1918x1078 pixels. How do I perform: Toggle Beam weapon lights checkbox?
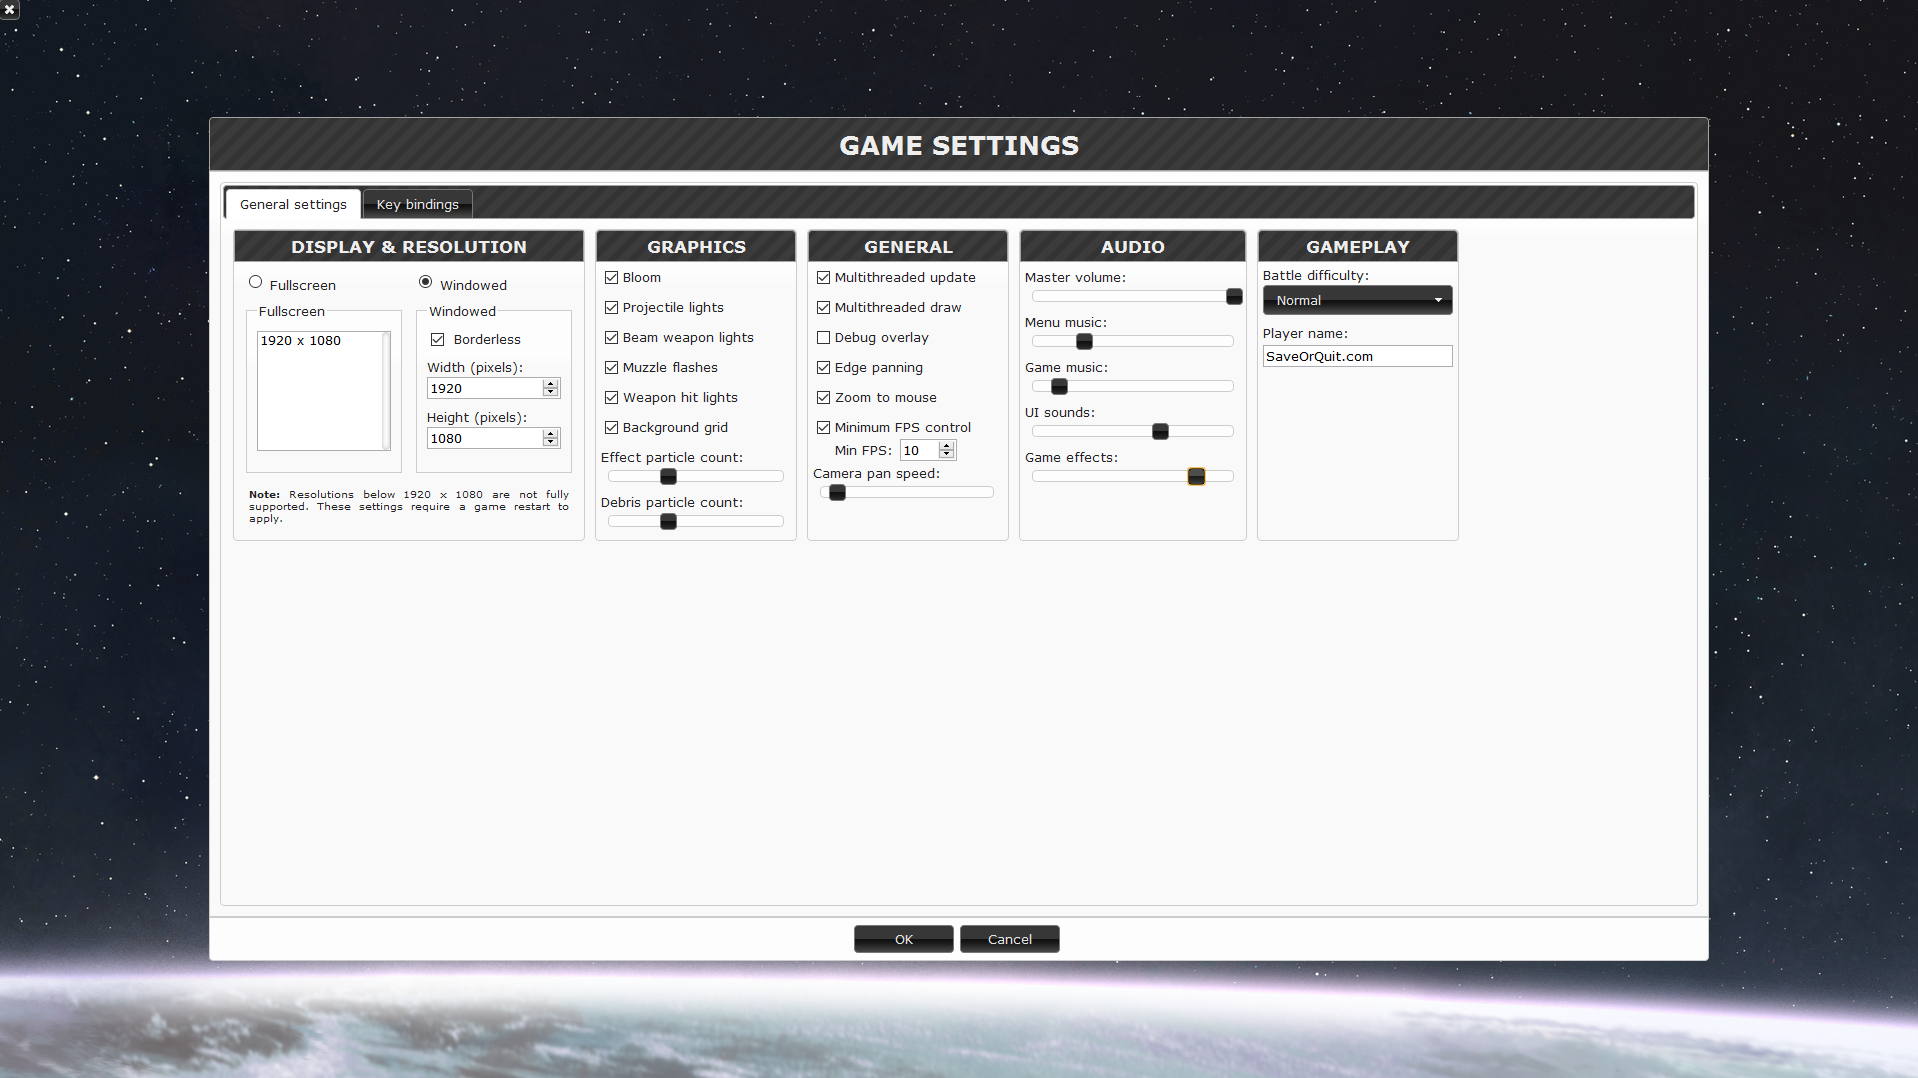point(612,338)
